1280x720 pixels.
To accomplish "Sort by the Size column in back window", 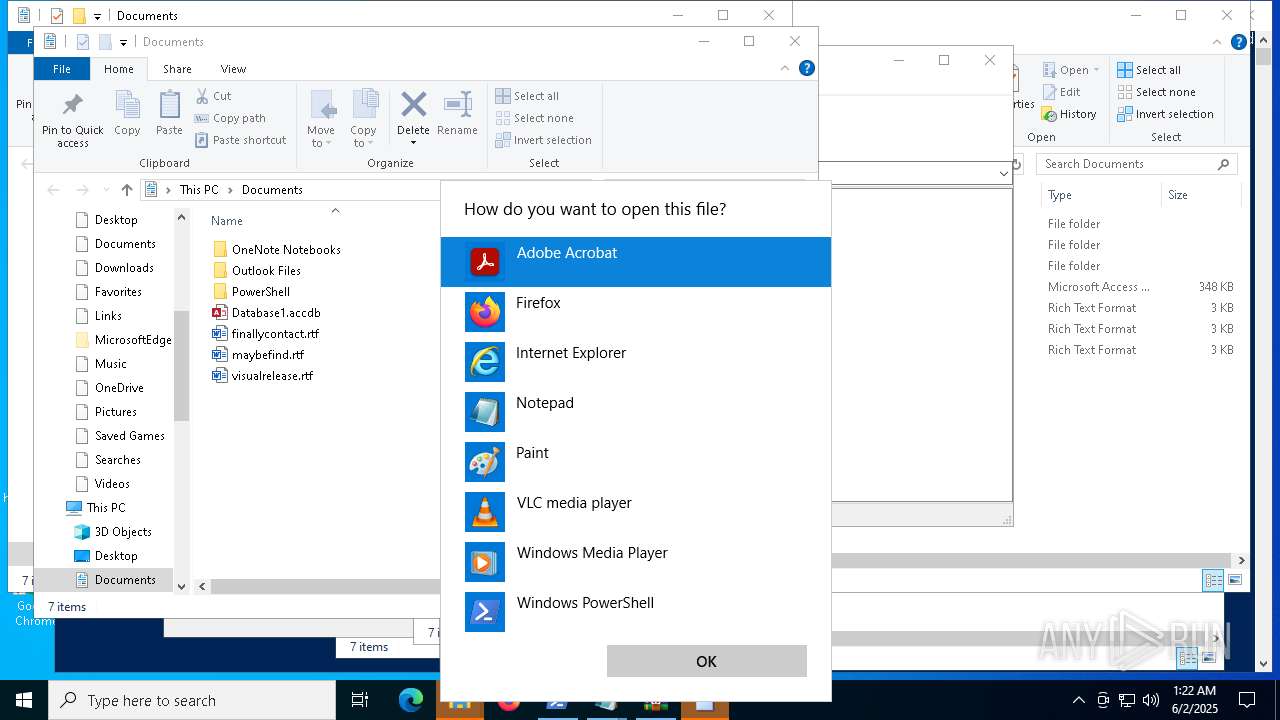I will [1178, 195].
